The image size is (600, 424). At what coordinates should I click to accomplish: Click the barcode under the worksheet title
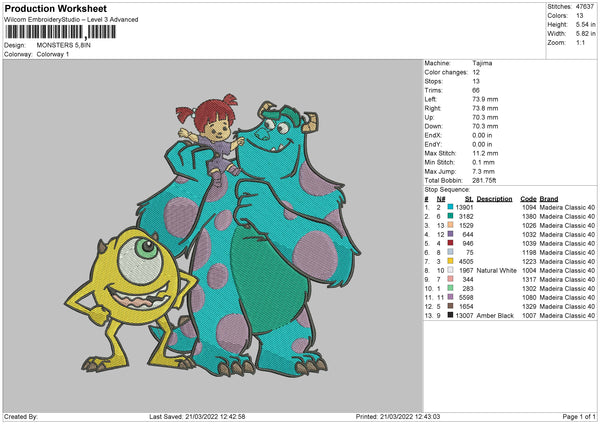[x=60, y=32]
